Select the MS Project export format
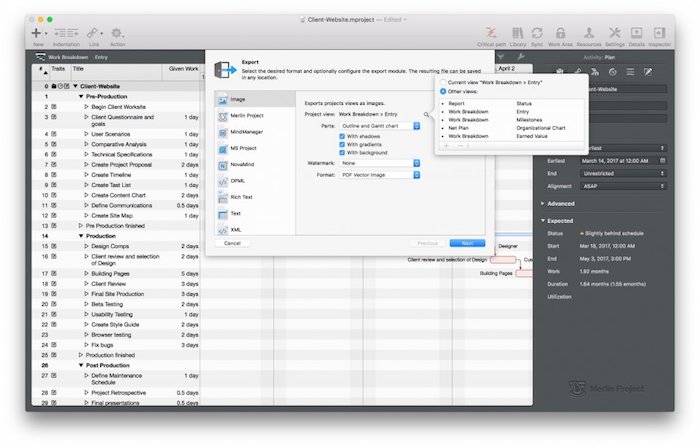This screenshot has height=448, width=700. [x=255, y=148]
